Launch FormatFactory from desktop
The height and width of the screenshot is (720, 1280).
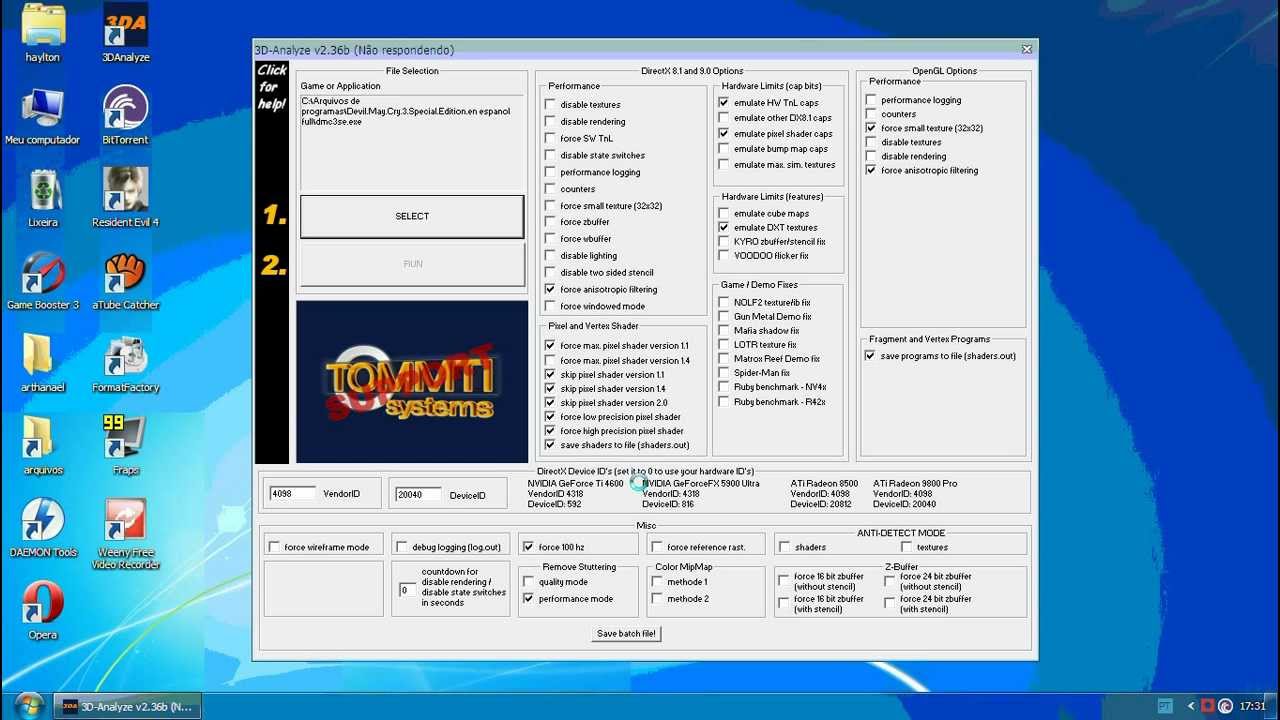(126, 363)
